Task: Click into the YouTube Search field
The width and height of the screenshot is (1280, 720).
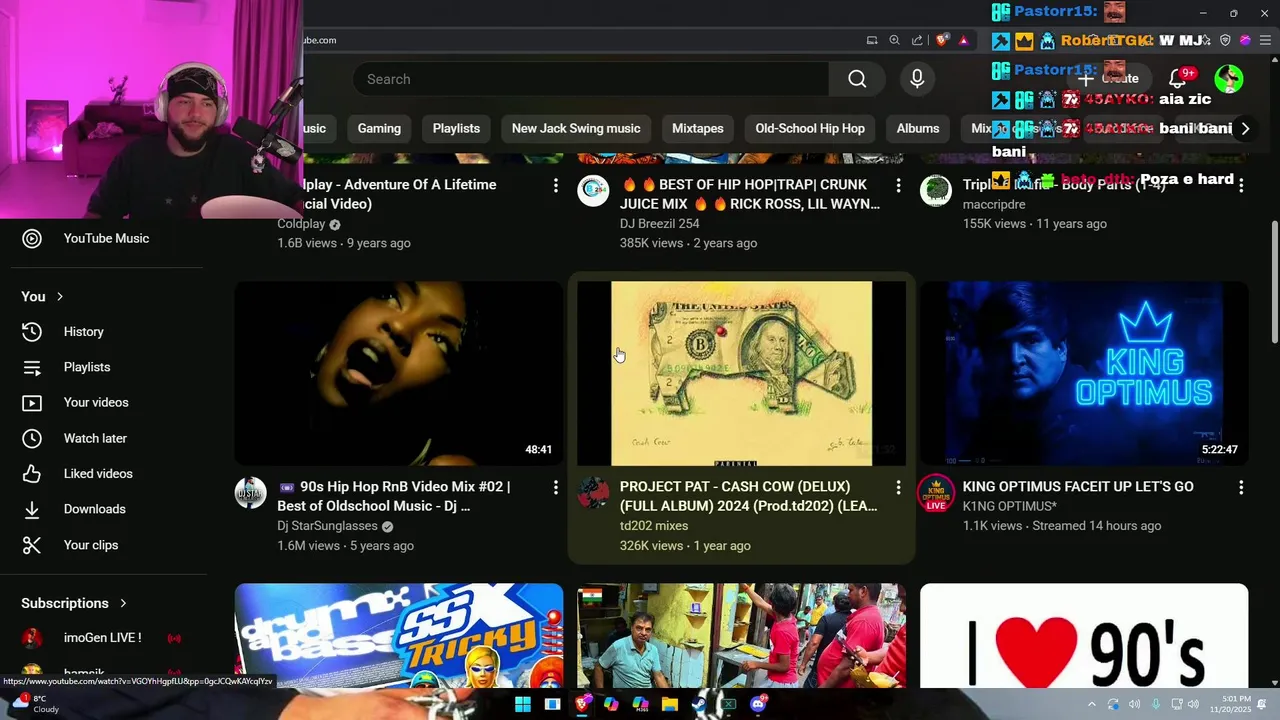Action: click(x=590, y=79)
